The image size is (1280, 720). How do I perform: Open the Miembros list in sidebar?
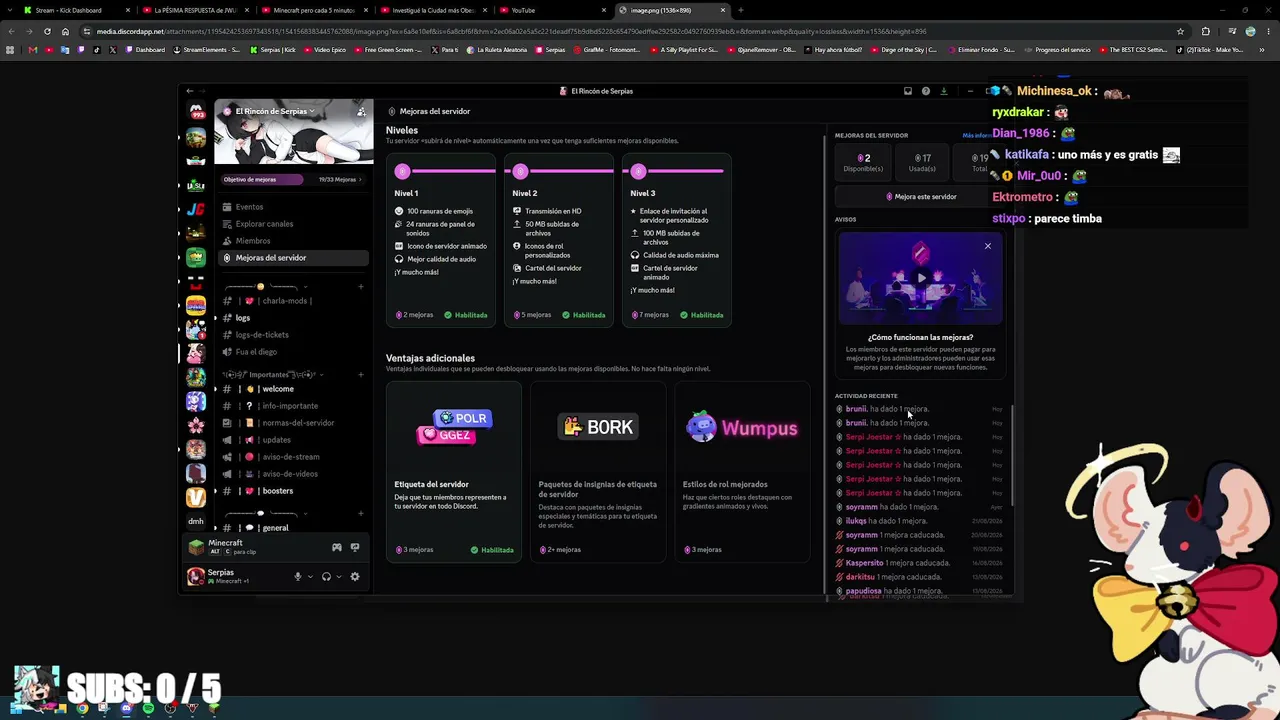coord(293,241)
